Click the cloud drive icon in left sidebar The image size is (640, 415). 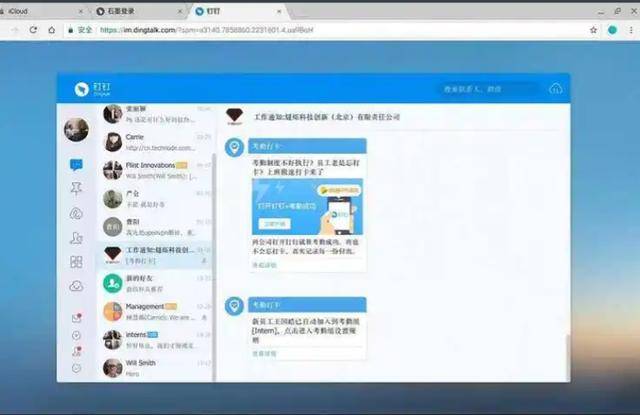pyautogui.click(x=76, y=286)
